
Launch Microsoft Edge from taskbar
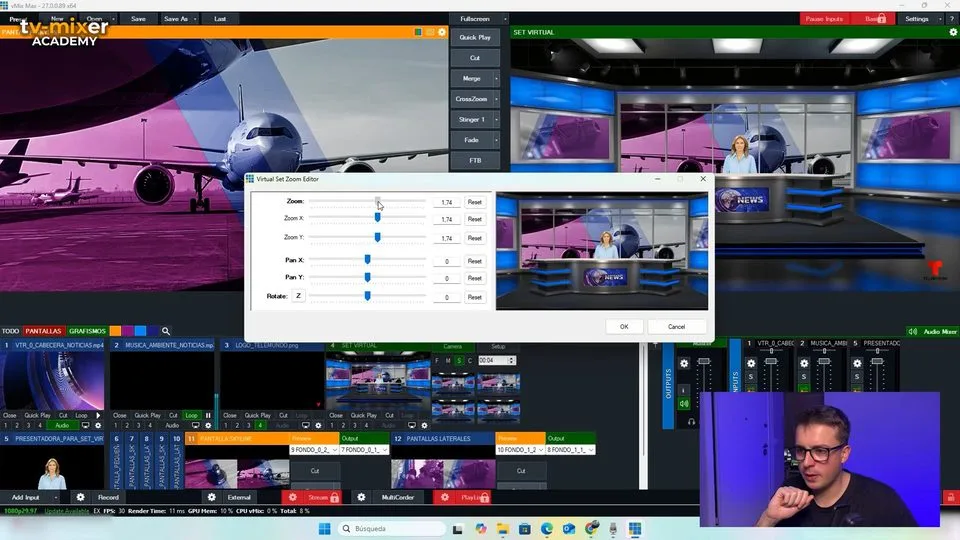click(547, 528)
